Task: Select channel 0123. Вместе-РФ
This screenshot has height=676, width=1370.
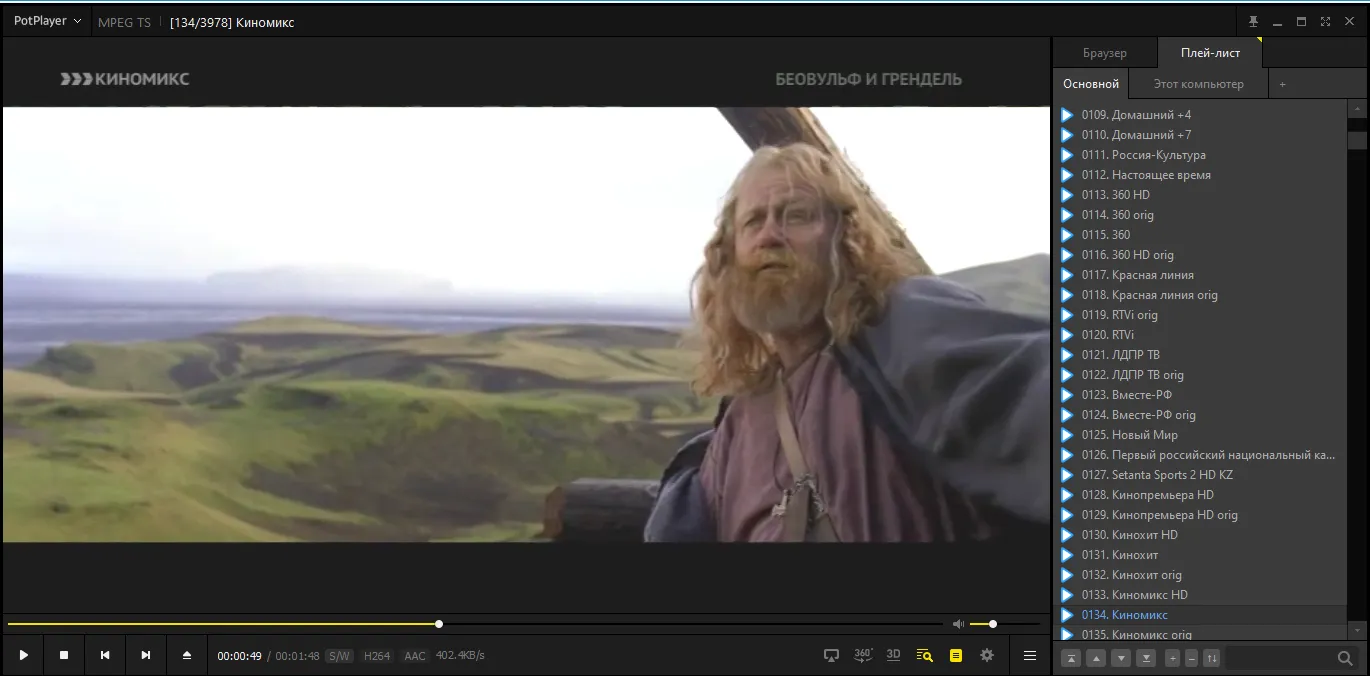Action: click(1201, 395)
